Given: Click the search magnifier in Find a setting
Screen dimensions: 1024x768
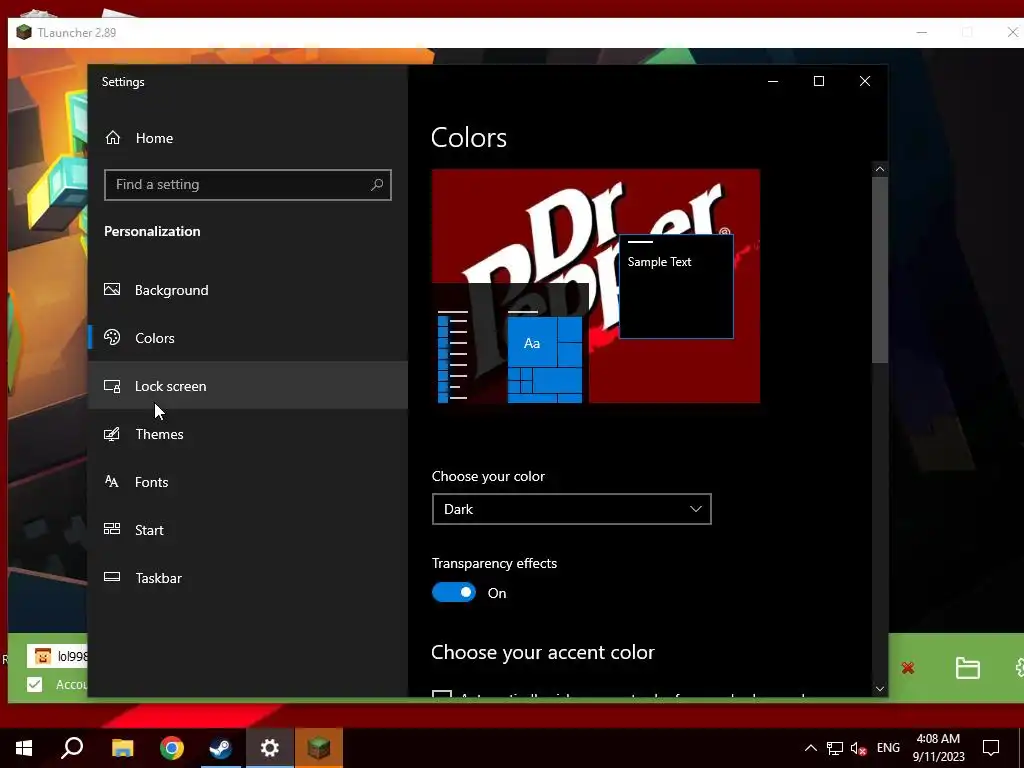Looking at the screenshot, I should coord(377,185).
